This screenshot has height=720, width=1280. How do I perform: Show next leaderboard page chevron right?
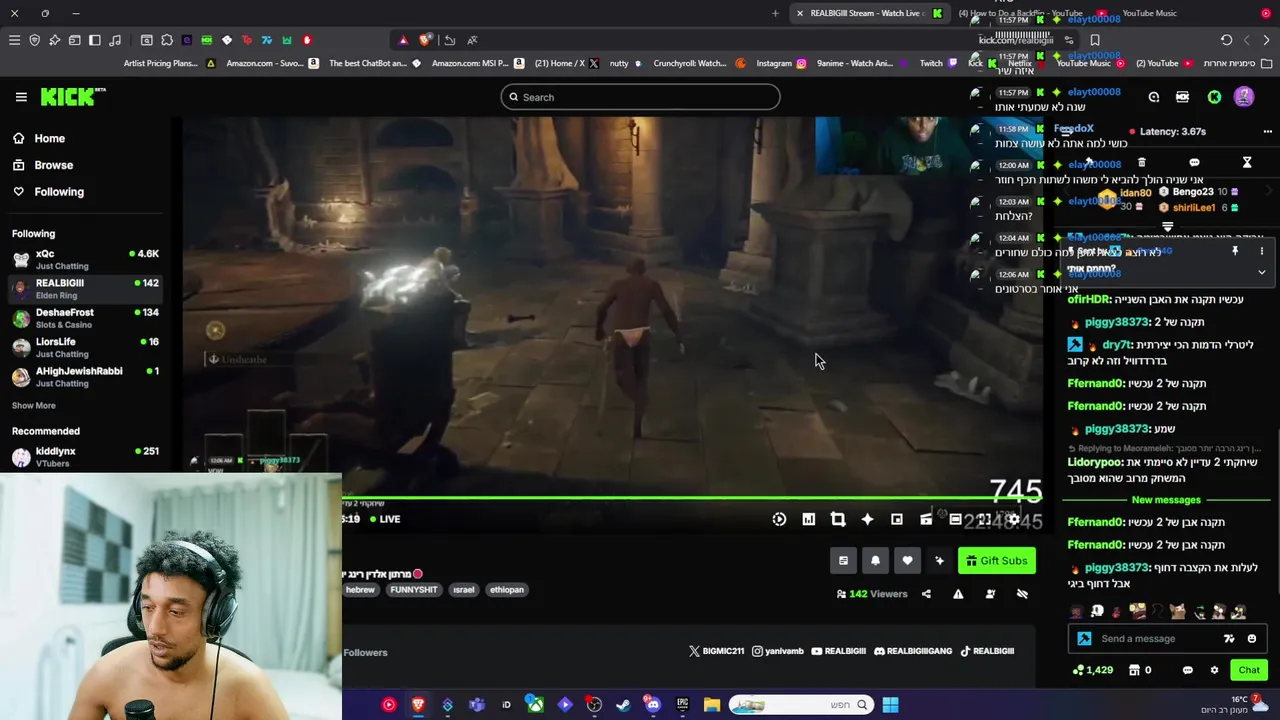1268,192
